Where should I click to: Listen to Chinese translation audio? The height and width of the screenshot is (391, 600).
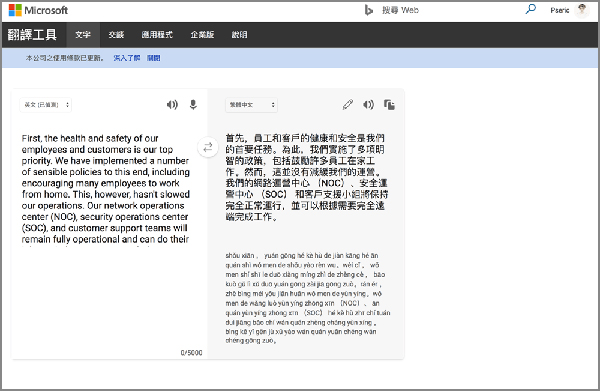pos(368,104)
